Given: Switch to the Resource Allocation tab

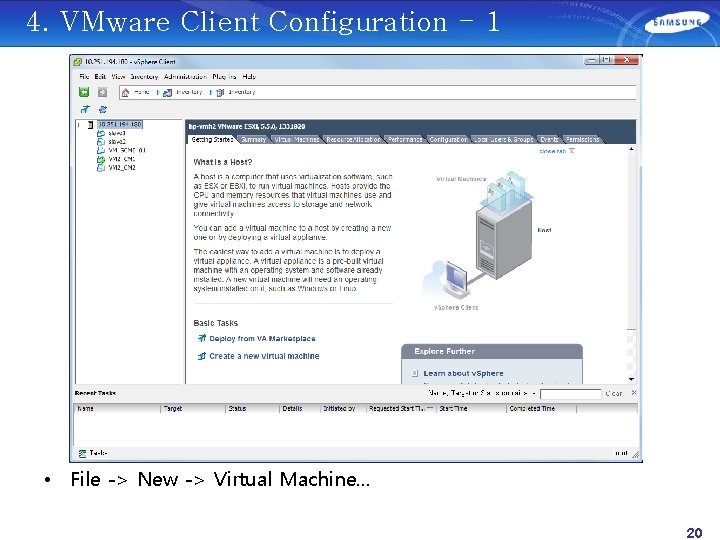Looking at the screenshot, I should [x=353, y=139].
